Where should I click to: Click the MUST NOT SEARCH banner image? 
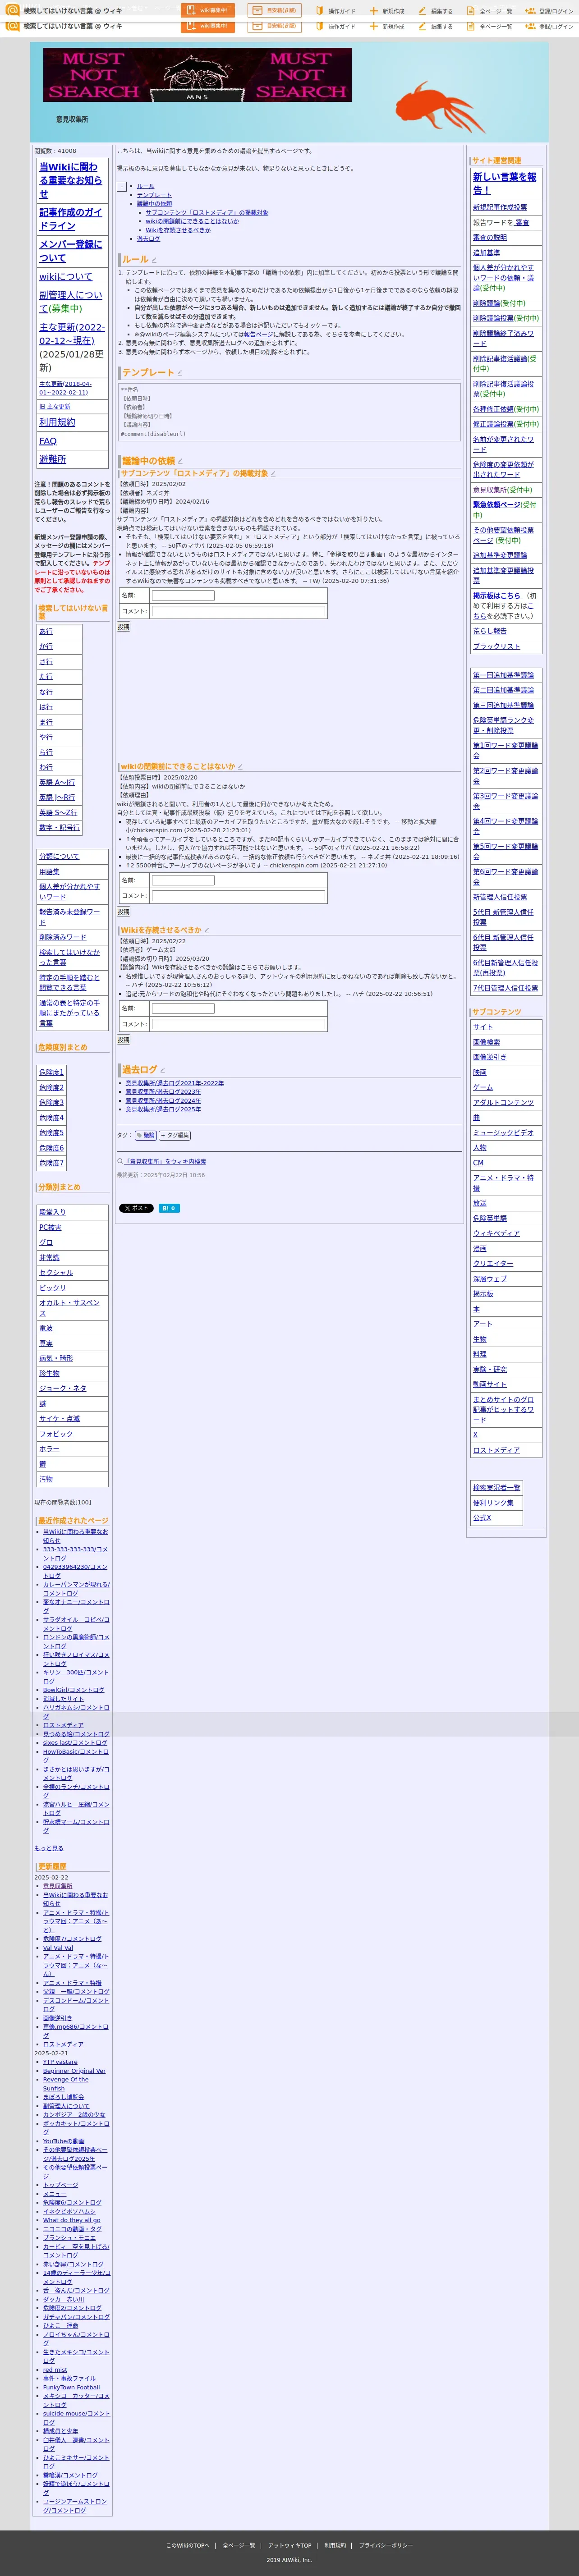pyautogui.click(x=198, y=75)
